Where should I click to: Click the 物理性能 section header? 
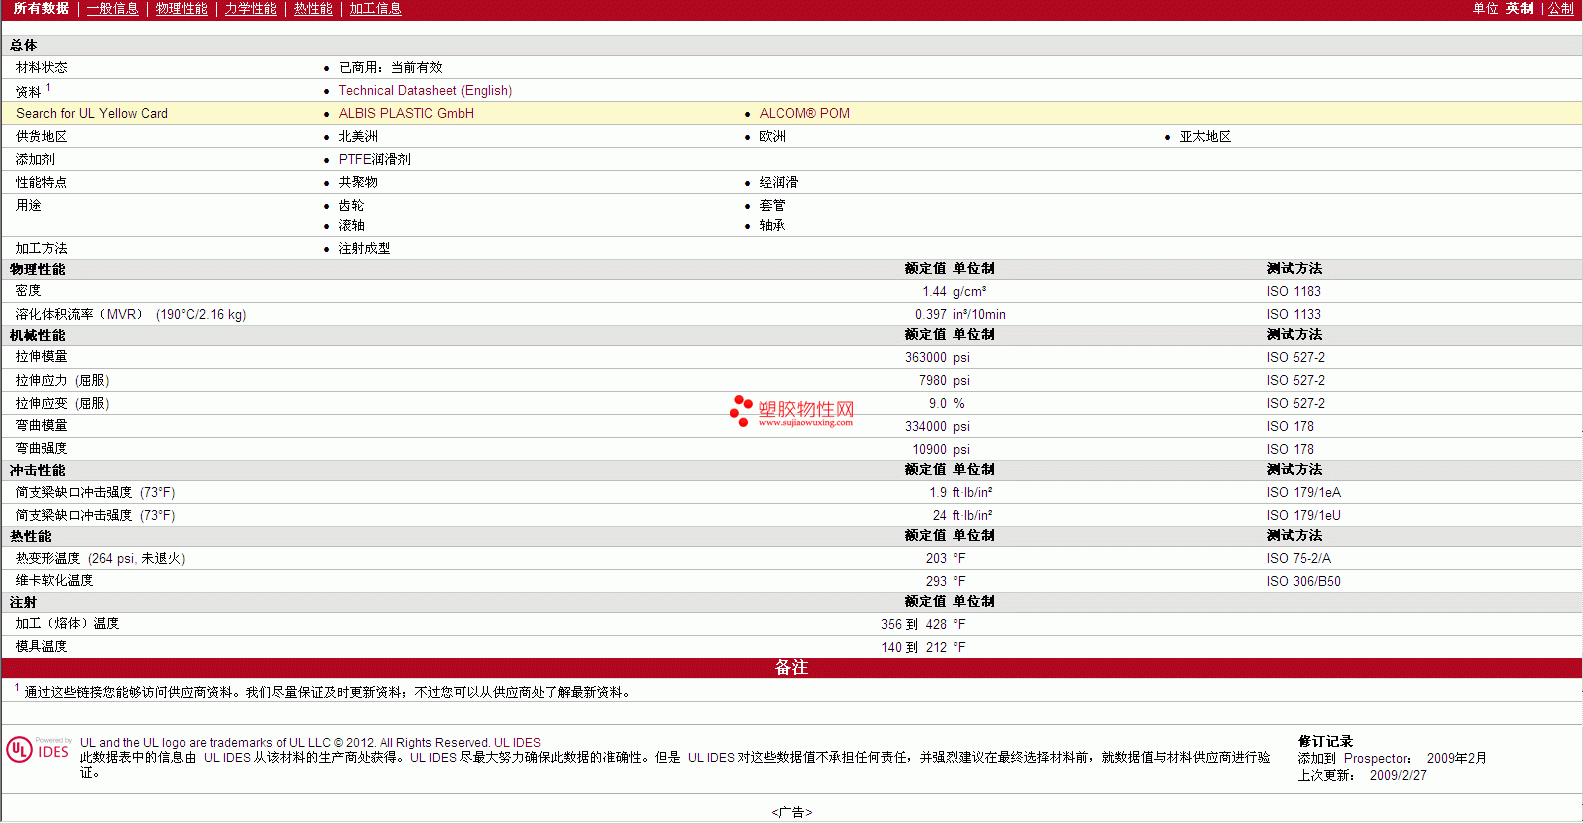click(x=38, y=269)
